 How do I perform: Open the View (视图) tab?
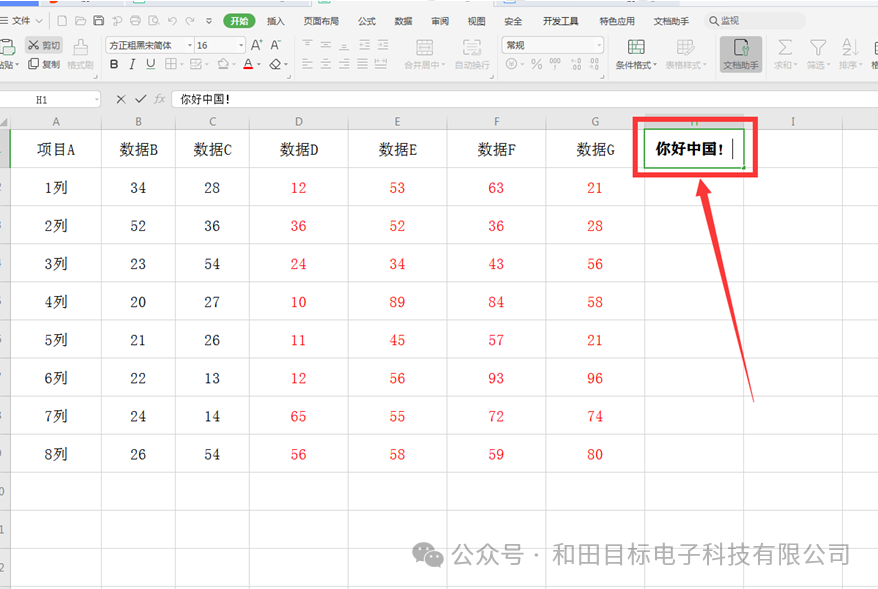pos(477,21)
